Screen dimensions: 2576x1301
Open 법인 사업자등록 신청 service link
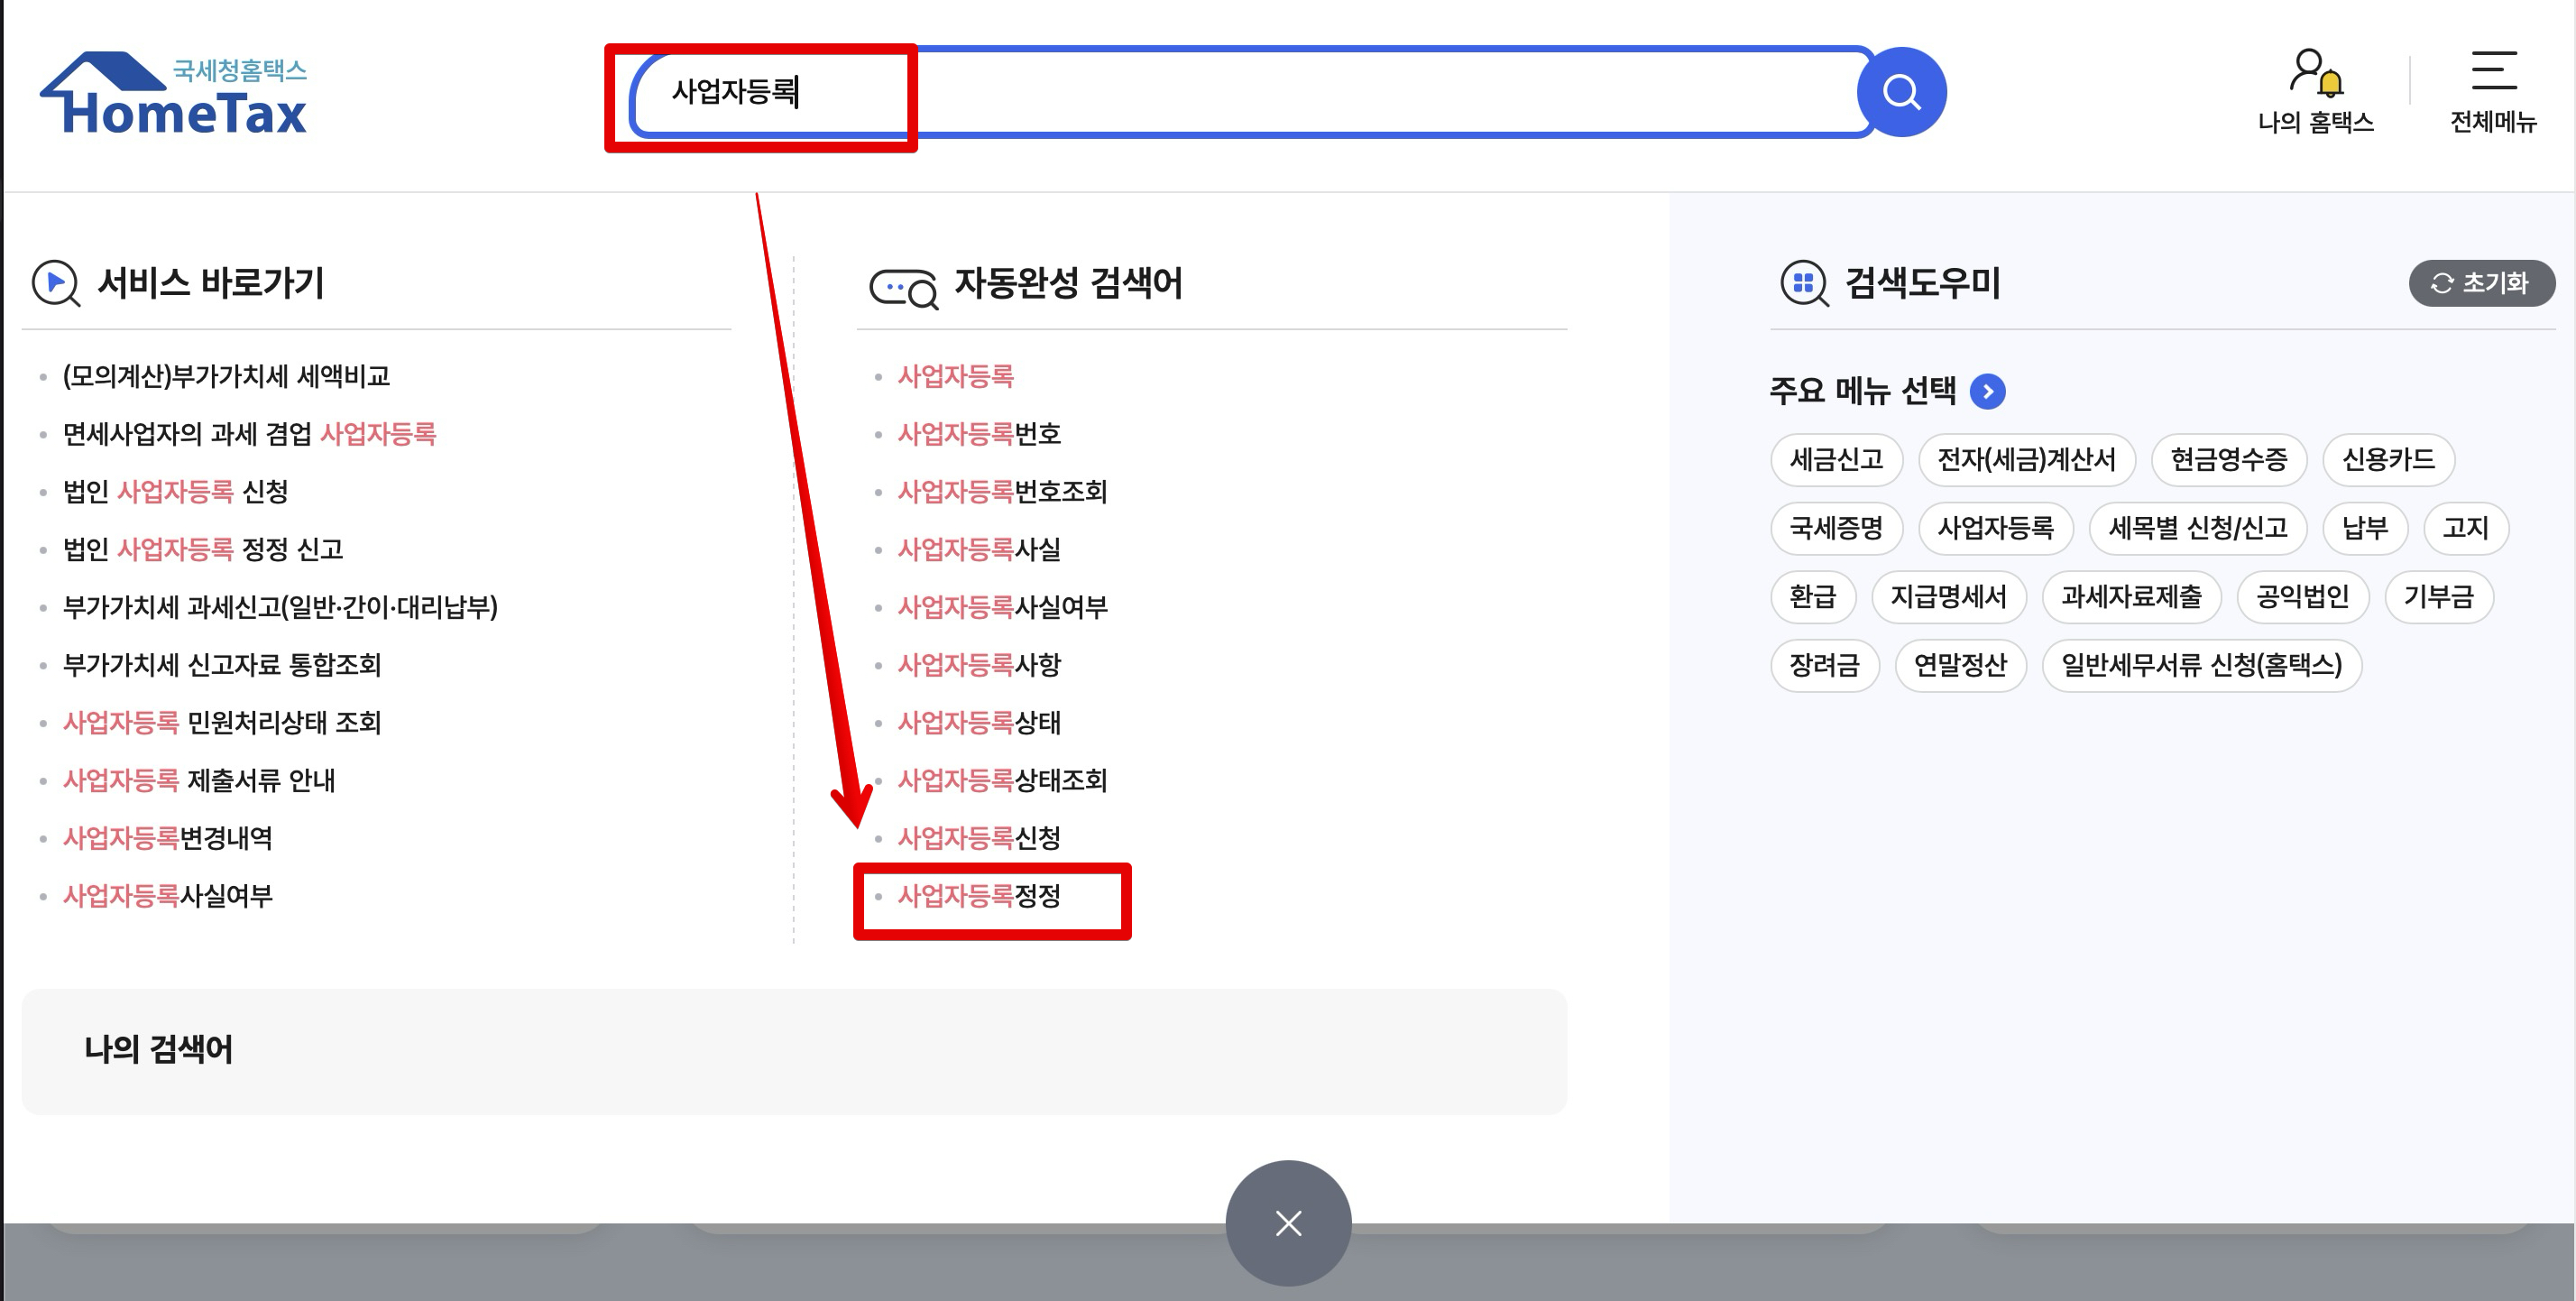tap(175, 491)
